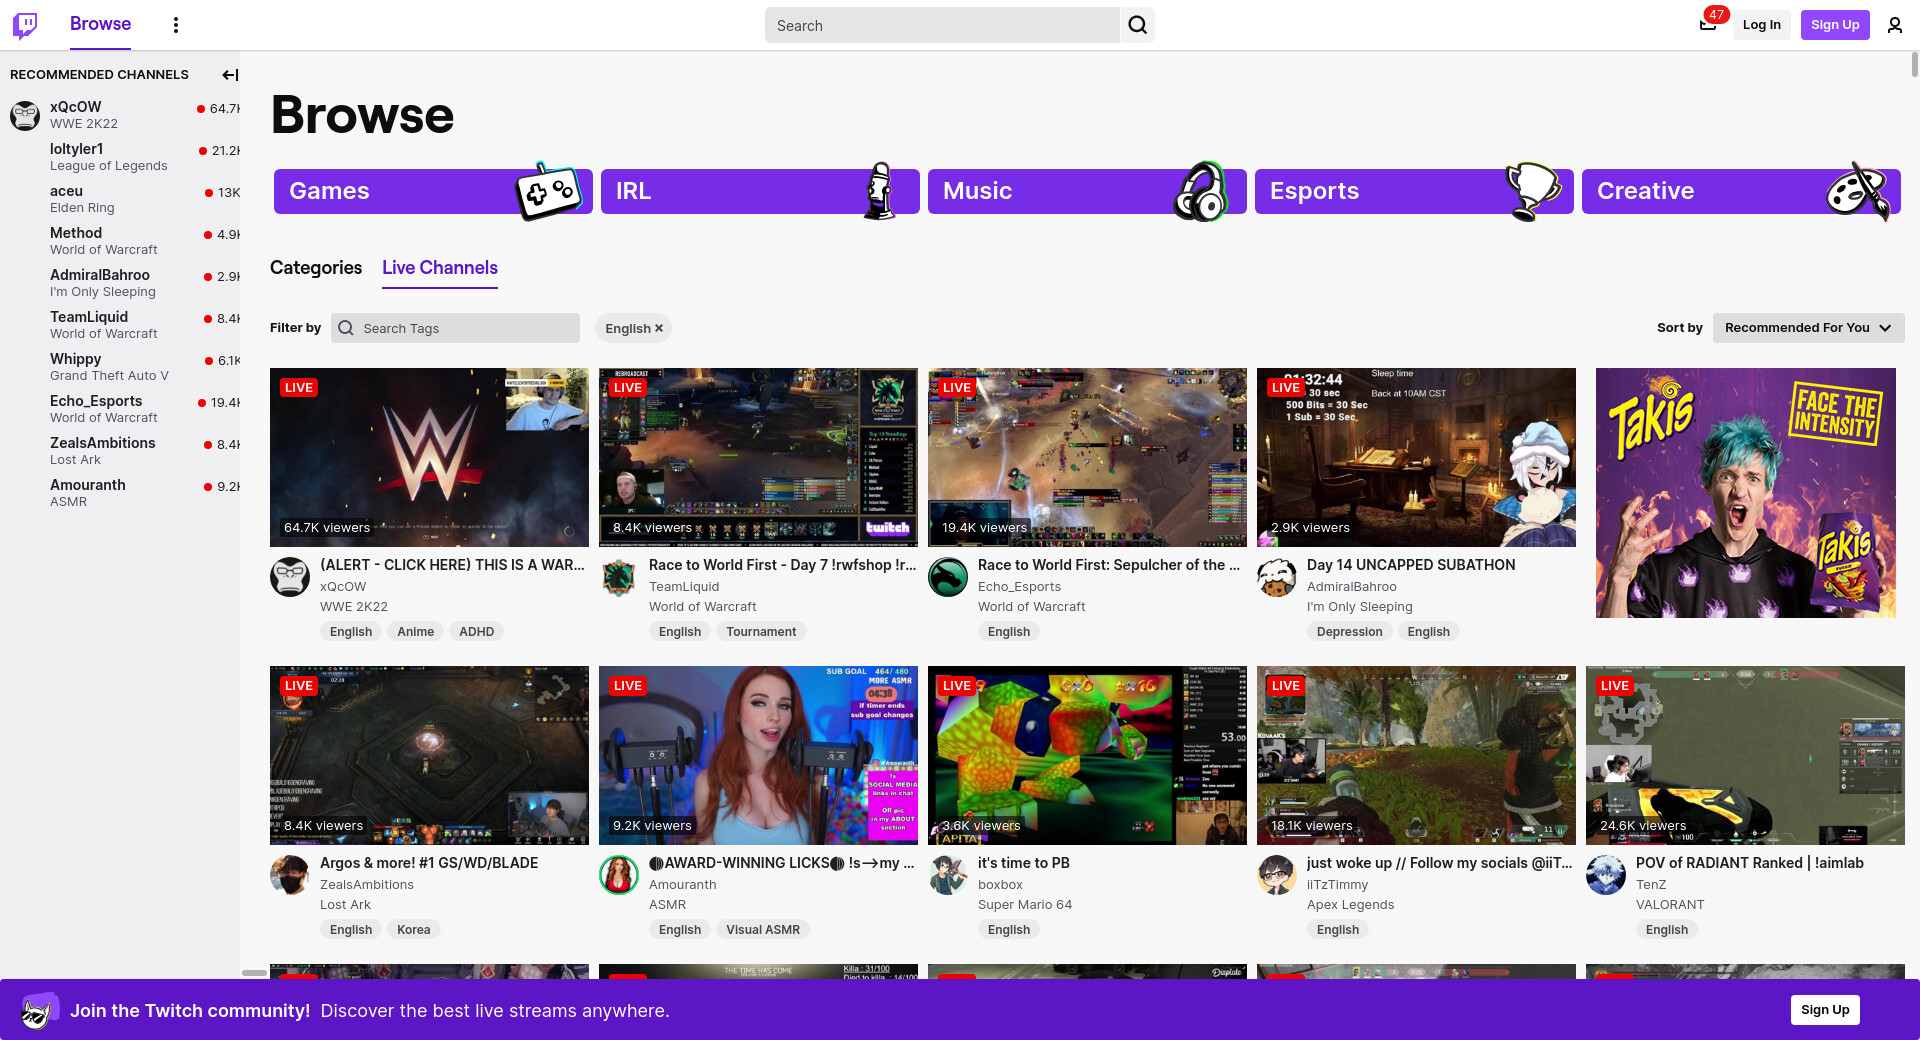
Task: Click Amouranth's channel avatar under stream
Action: [619, 875]
